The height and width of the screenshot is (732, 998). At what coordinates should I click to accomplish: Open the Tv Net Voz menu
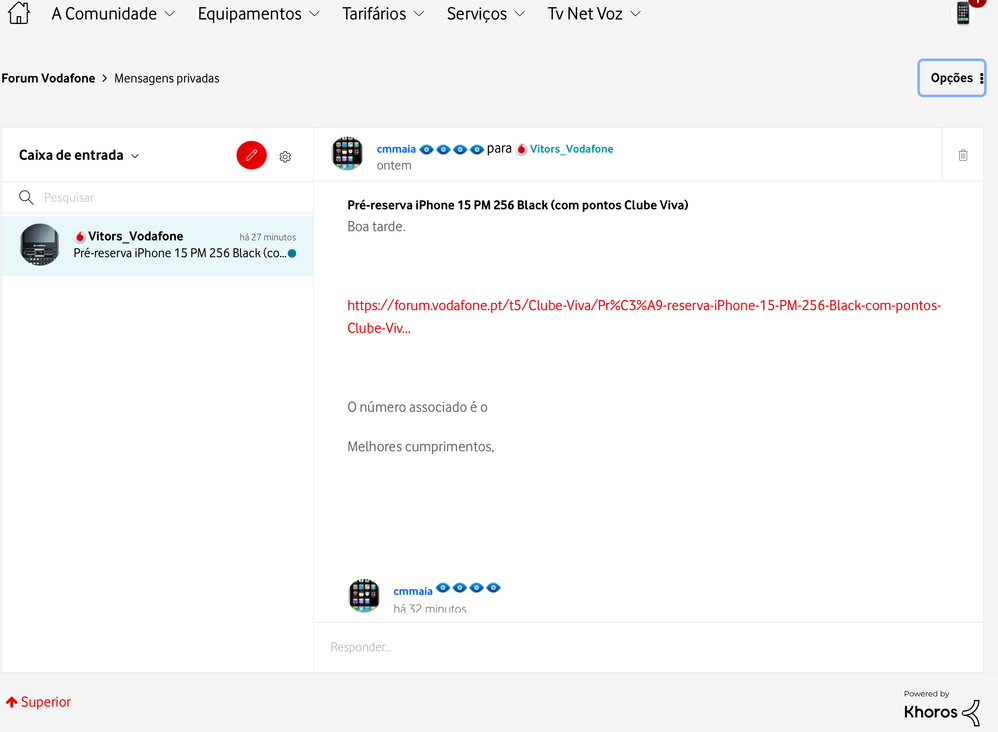click(x=594, y=14)
